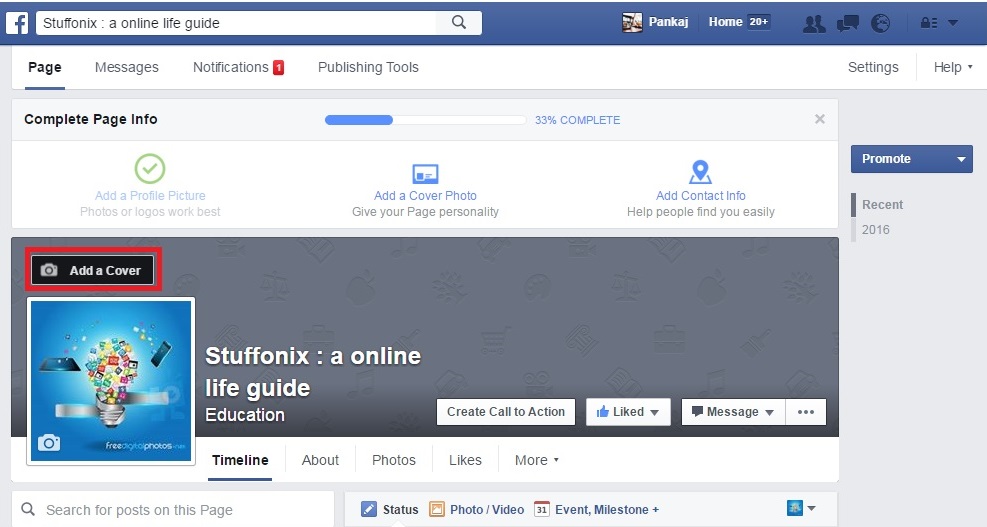
Task: Click Pankaj's profile picture thumbnail
Action: pos(632,22)
